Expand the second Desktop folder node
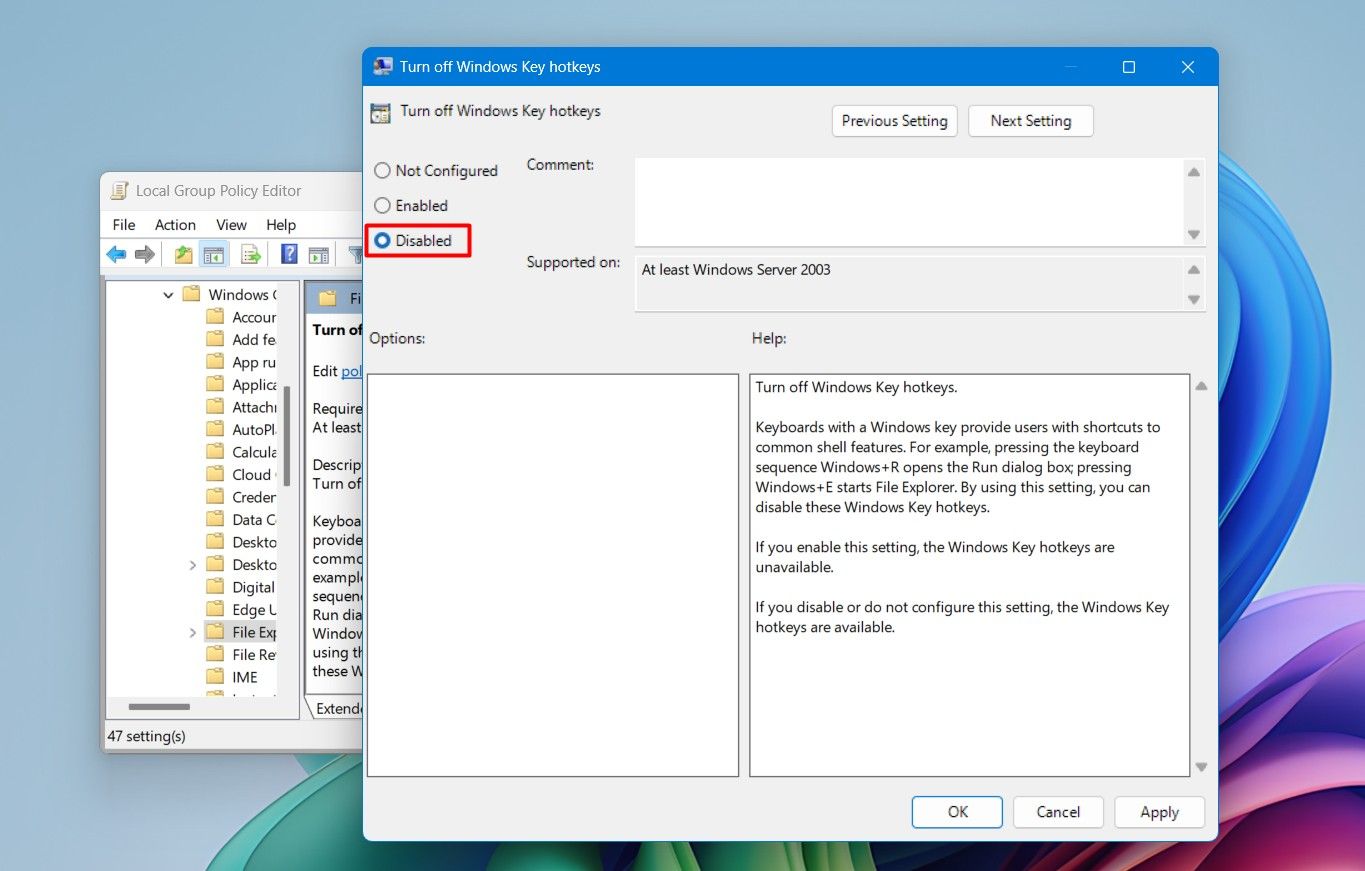The image size is (1365, 871). (192, 565)
